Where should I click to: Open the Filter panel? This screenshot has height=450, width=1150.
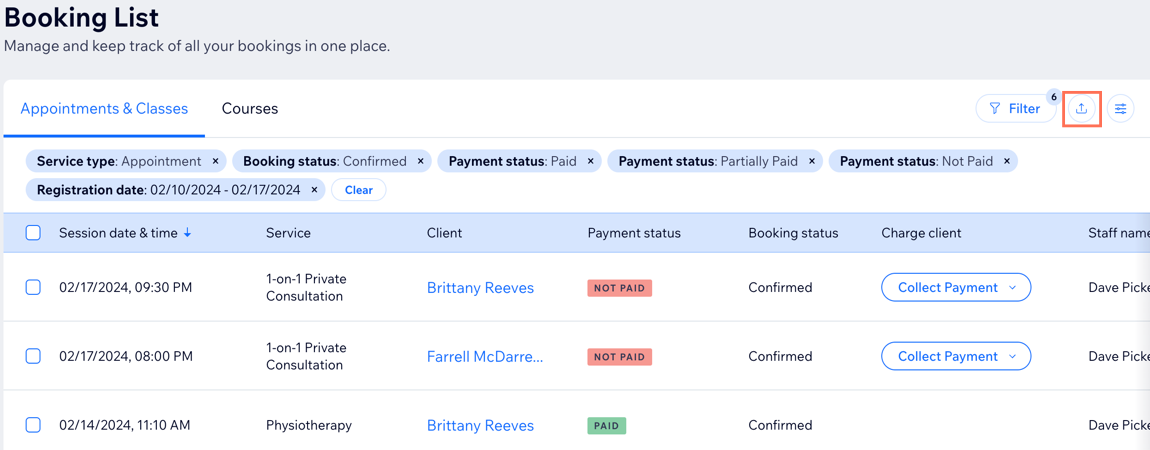pos(1015,108)
